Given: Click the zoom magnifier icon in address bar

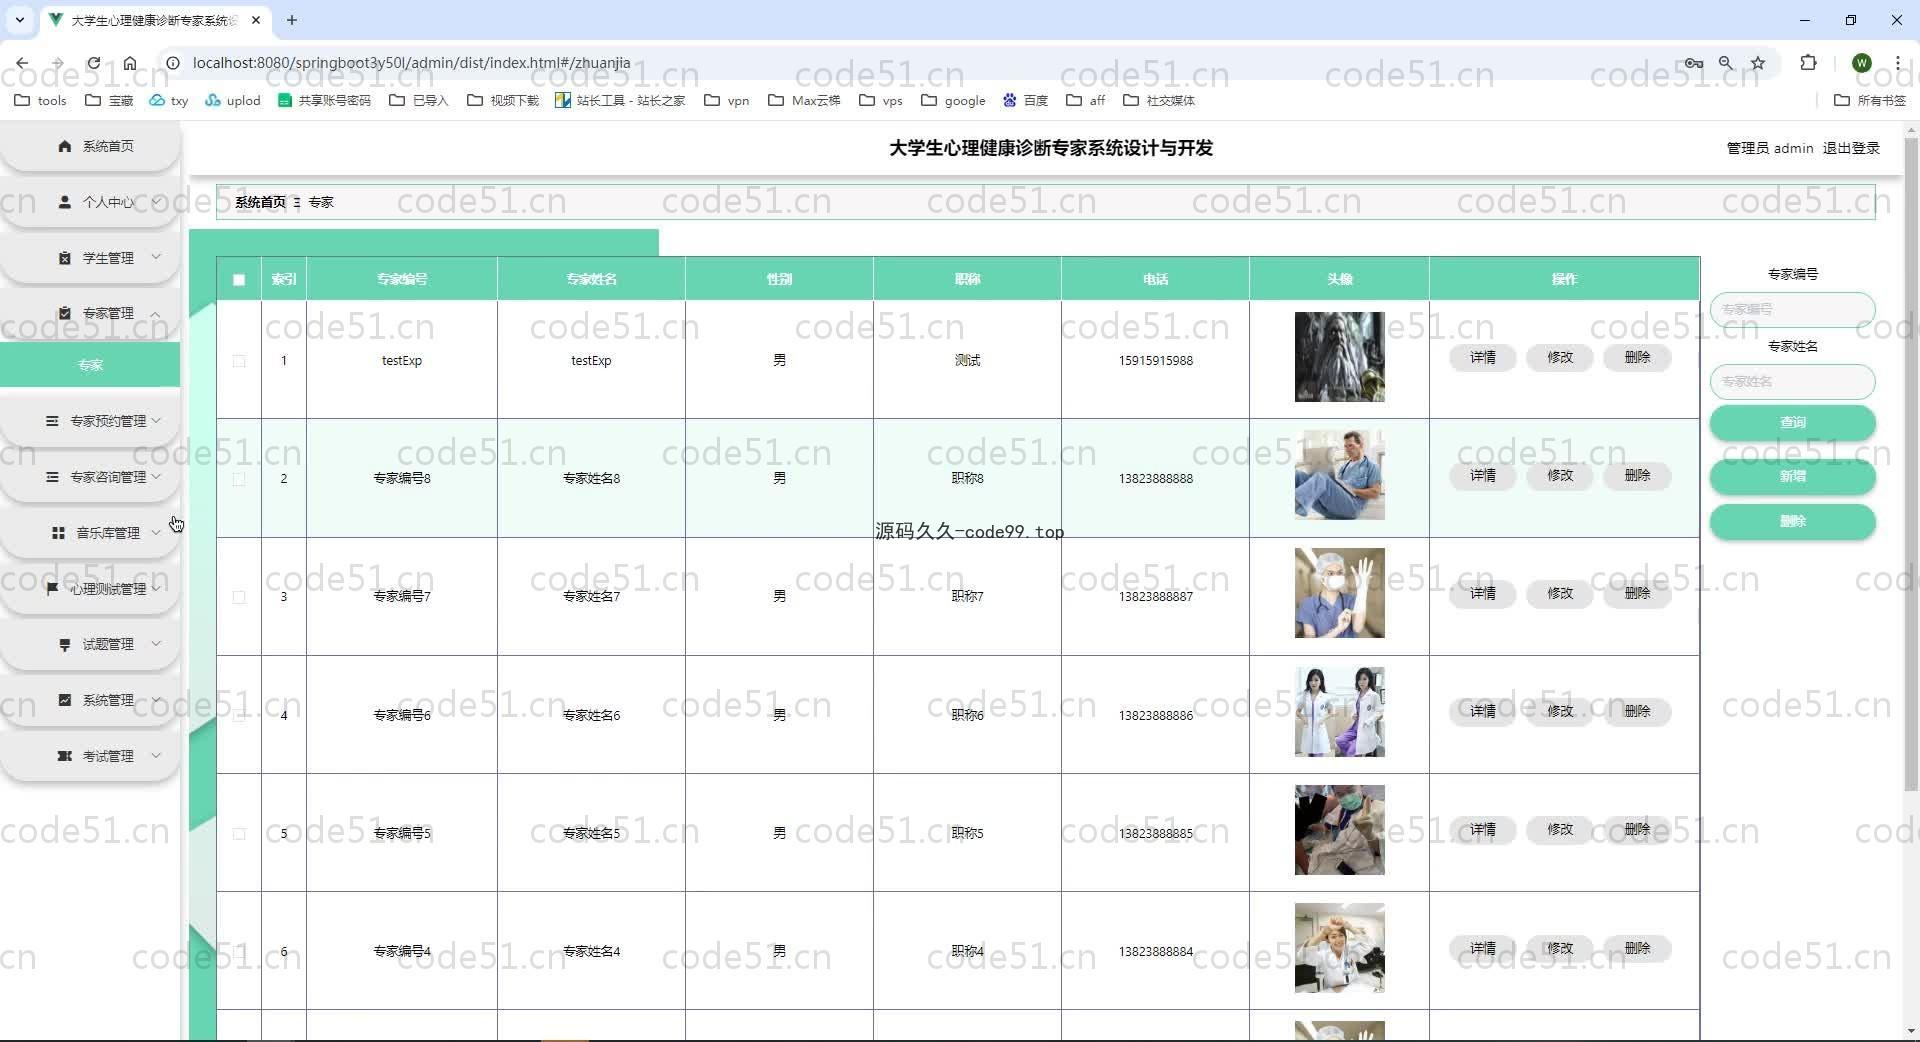Looking at the screenshot, I should 1726,63.
